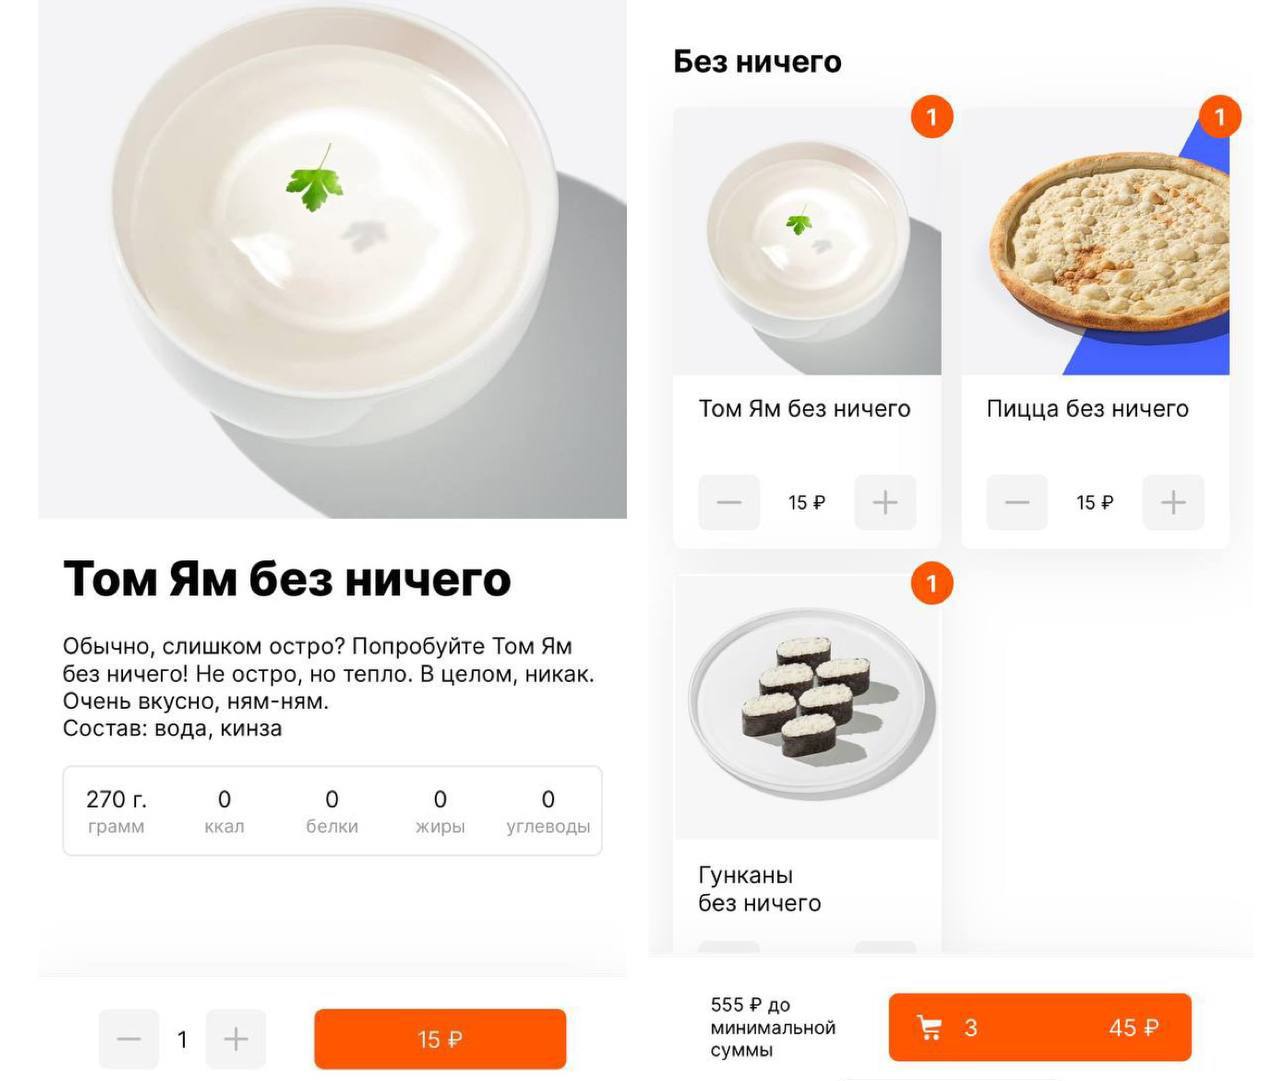Click minus on the Том Ям без ничего card

729,502
